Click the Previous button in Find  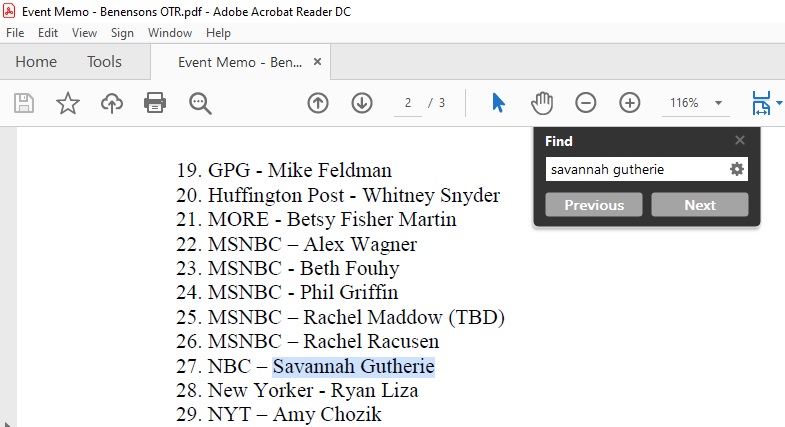tap(594, 205)
